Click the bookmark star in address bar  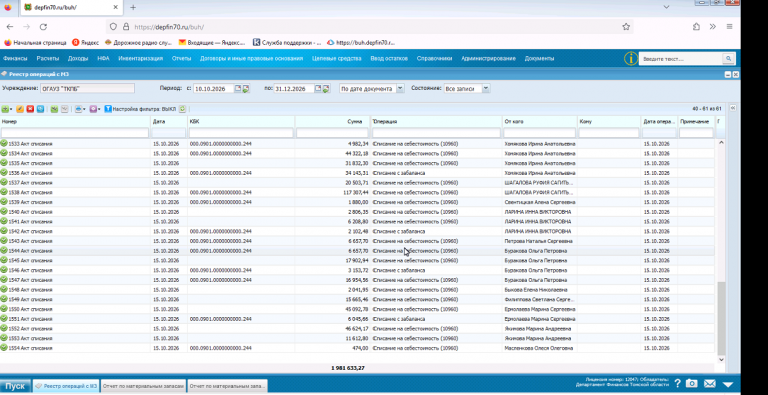point(626,27)
